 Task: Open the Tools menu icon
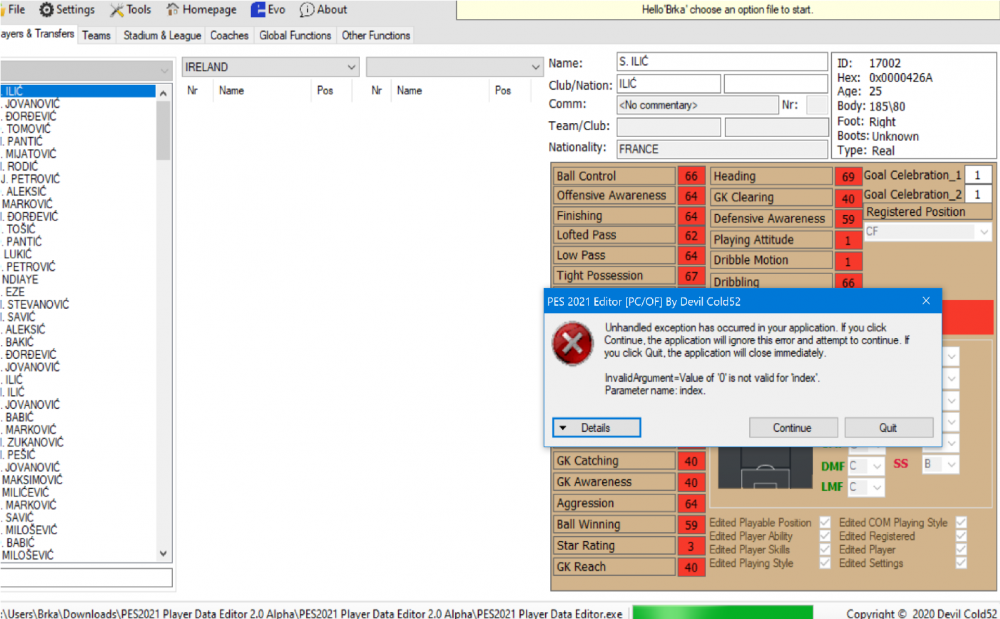pyautogui.click(x=118, y=10)
